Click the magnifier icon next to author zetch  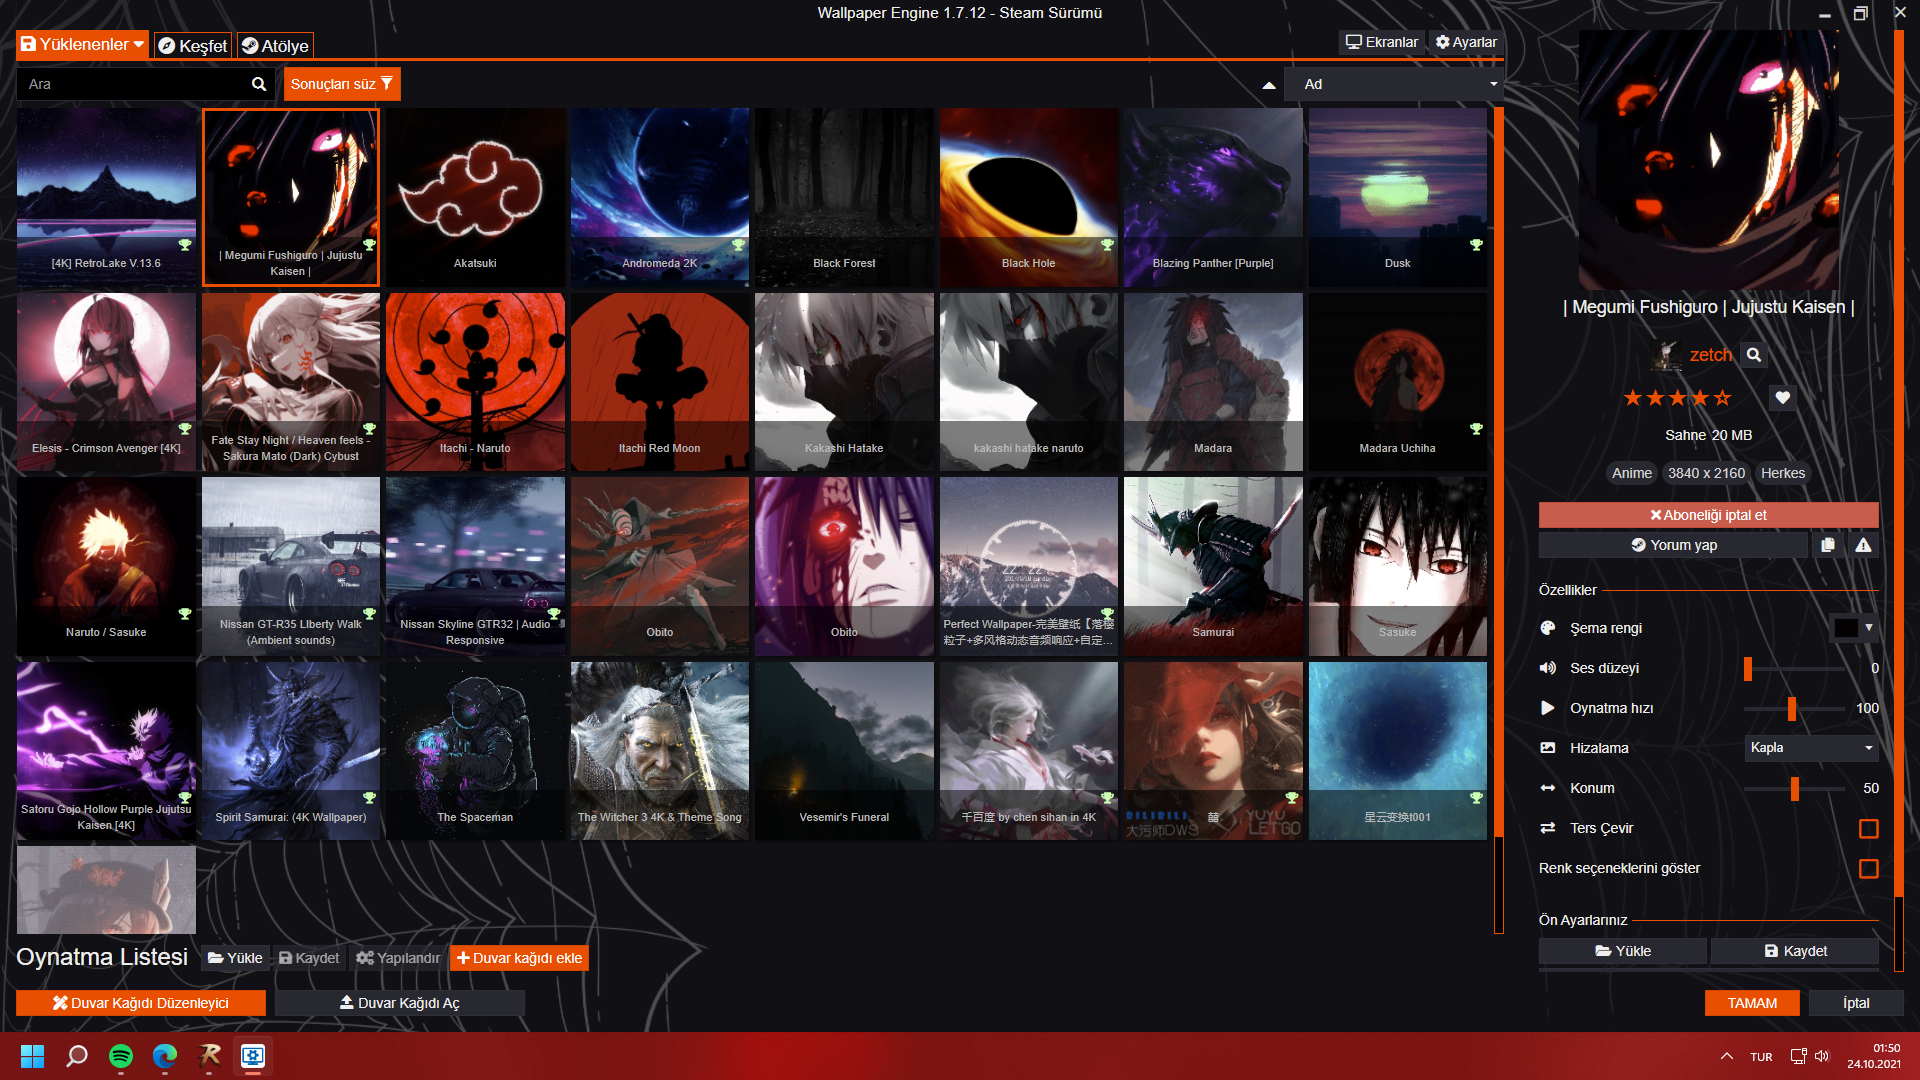click(1753, 355)
